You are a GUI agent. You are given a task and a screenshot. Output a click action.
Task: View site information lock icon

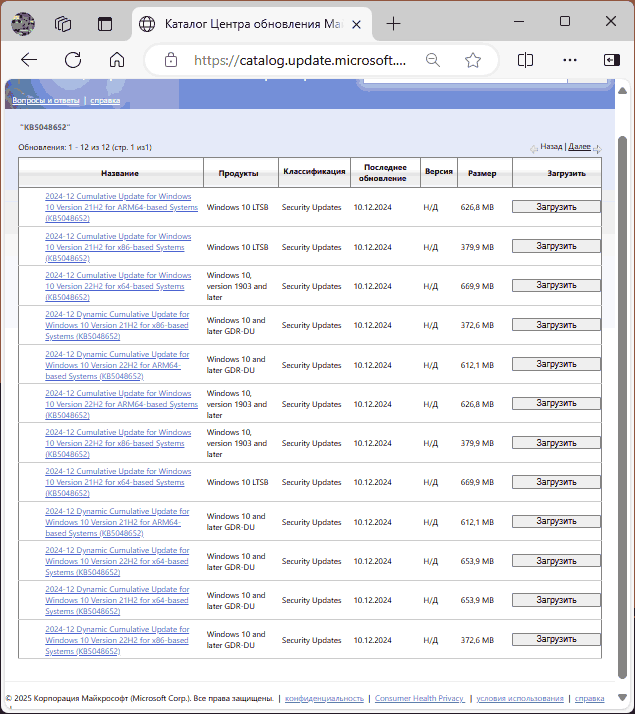[x=171, y=60]
